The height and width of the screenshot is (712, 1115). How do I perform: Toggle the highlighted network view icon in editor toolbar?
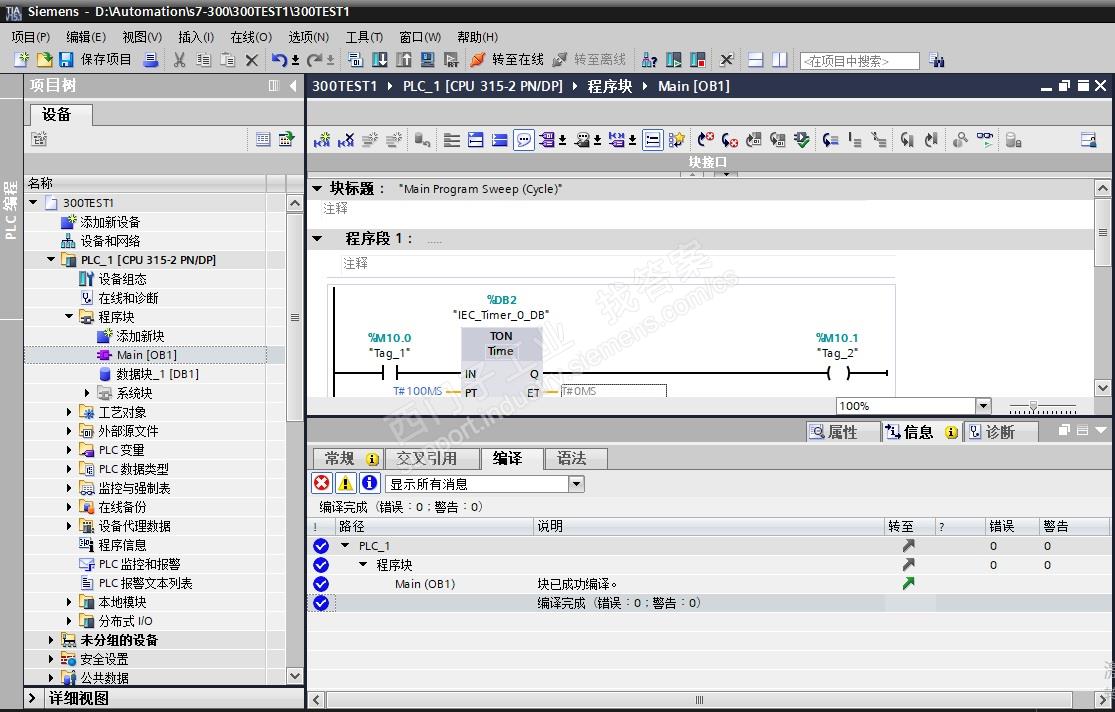pos(652,139)
